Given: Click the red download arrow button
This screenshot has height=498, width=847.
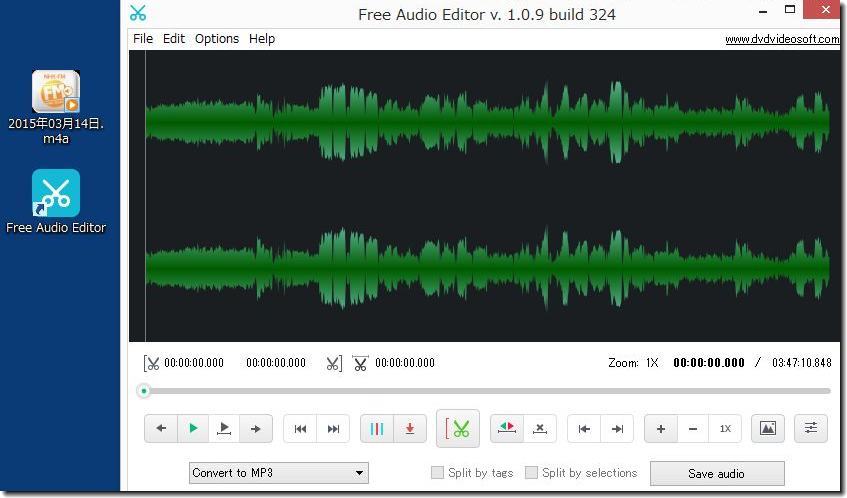Looking at the screenshot, I should 410,429.
